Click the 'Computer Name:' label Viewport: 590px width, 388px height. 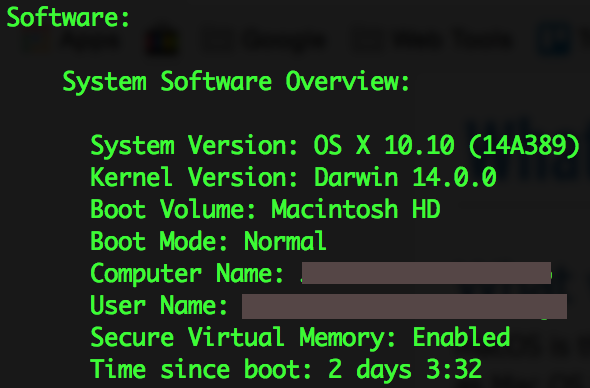tap(187, 274)
